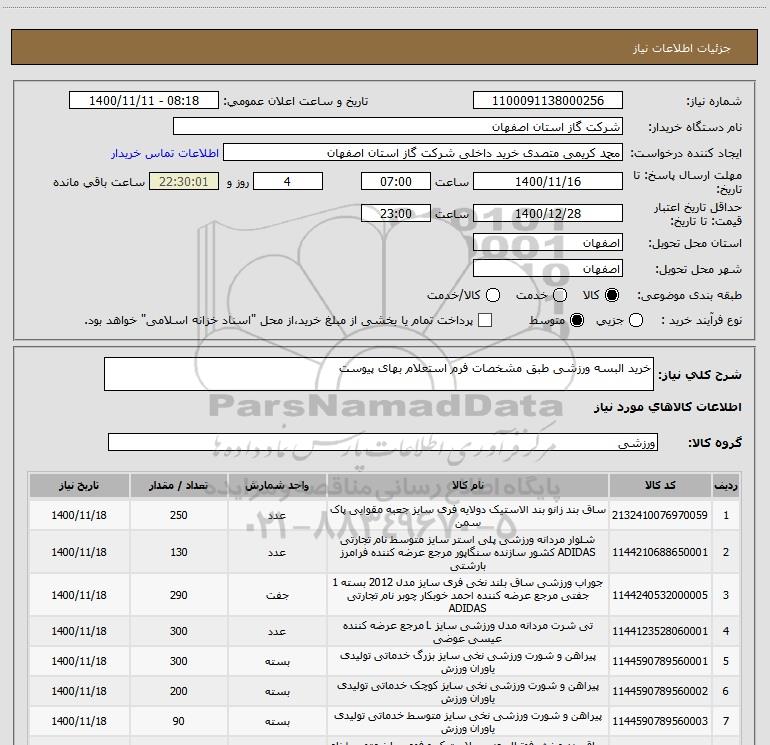770x745 pixels.
Task: Click the نام کالا column header
Action: click(468, 486)
